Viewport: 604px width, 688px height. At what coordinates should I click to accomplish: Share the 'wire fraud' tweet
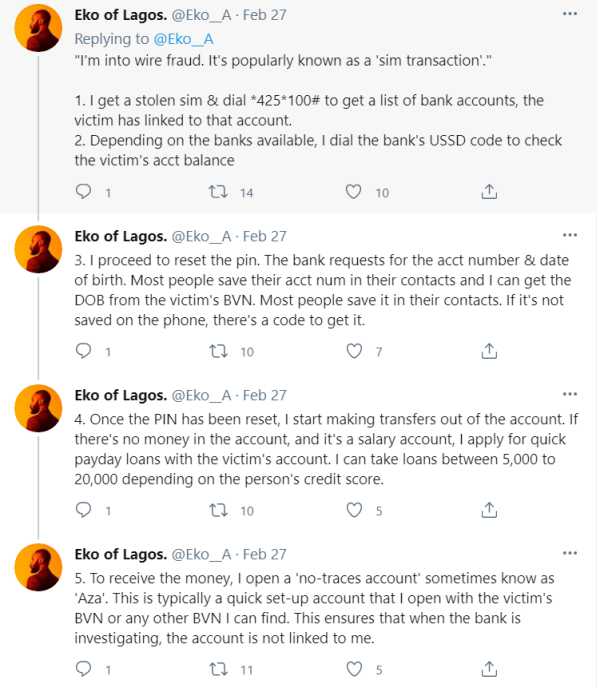(489, 192)
